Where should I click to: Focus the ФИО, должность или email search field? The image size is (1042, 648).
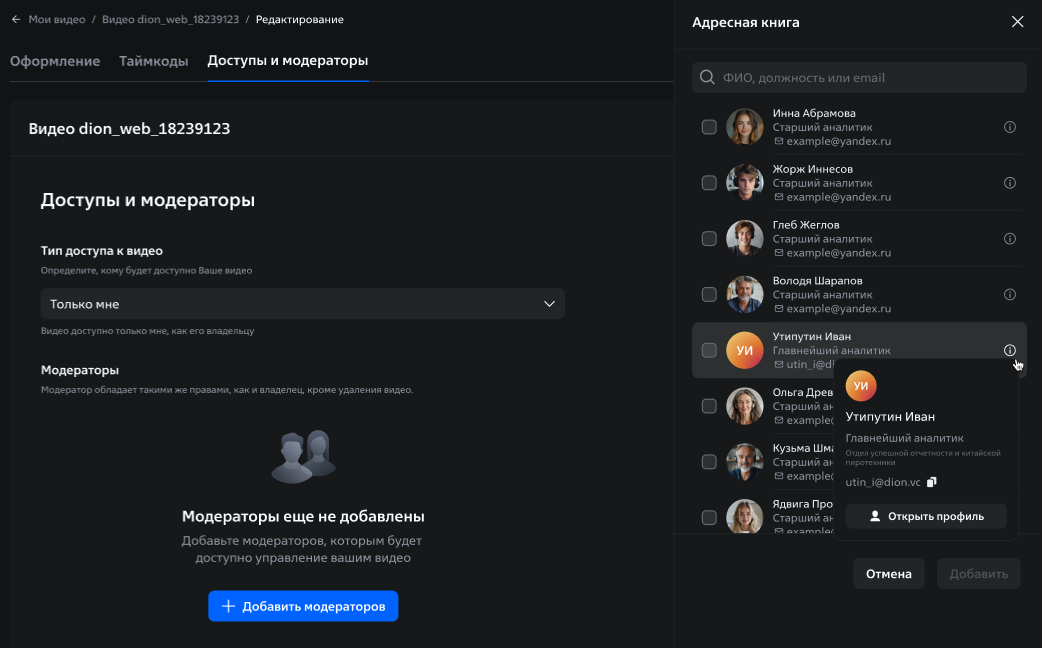tap(870, 78)
